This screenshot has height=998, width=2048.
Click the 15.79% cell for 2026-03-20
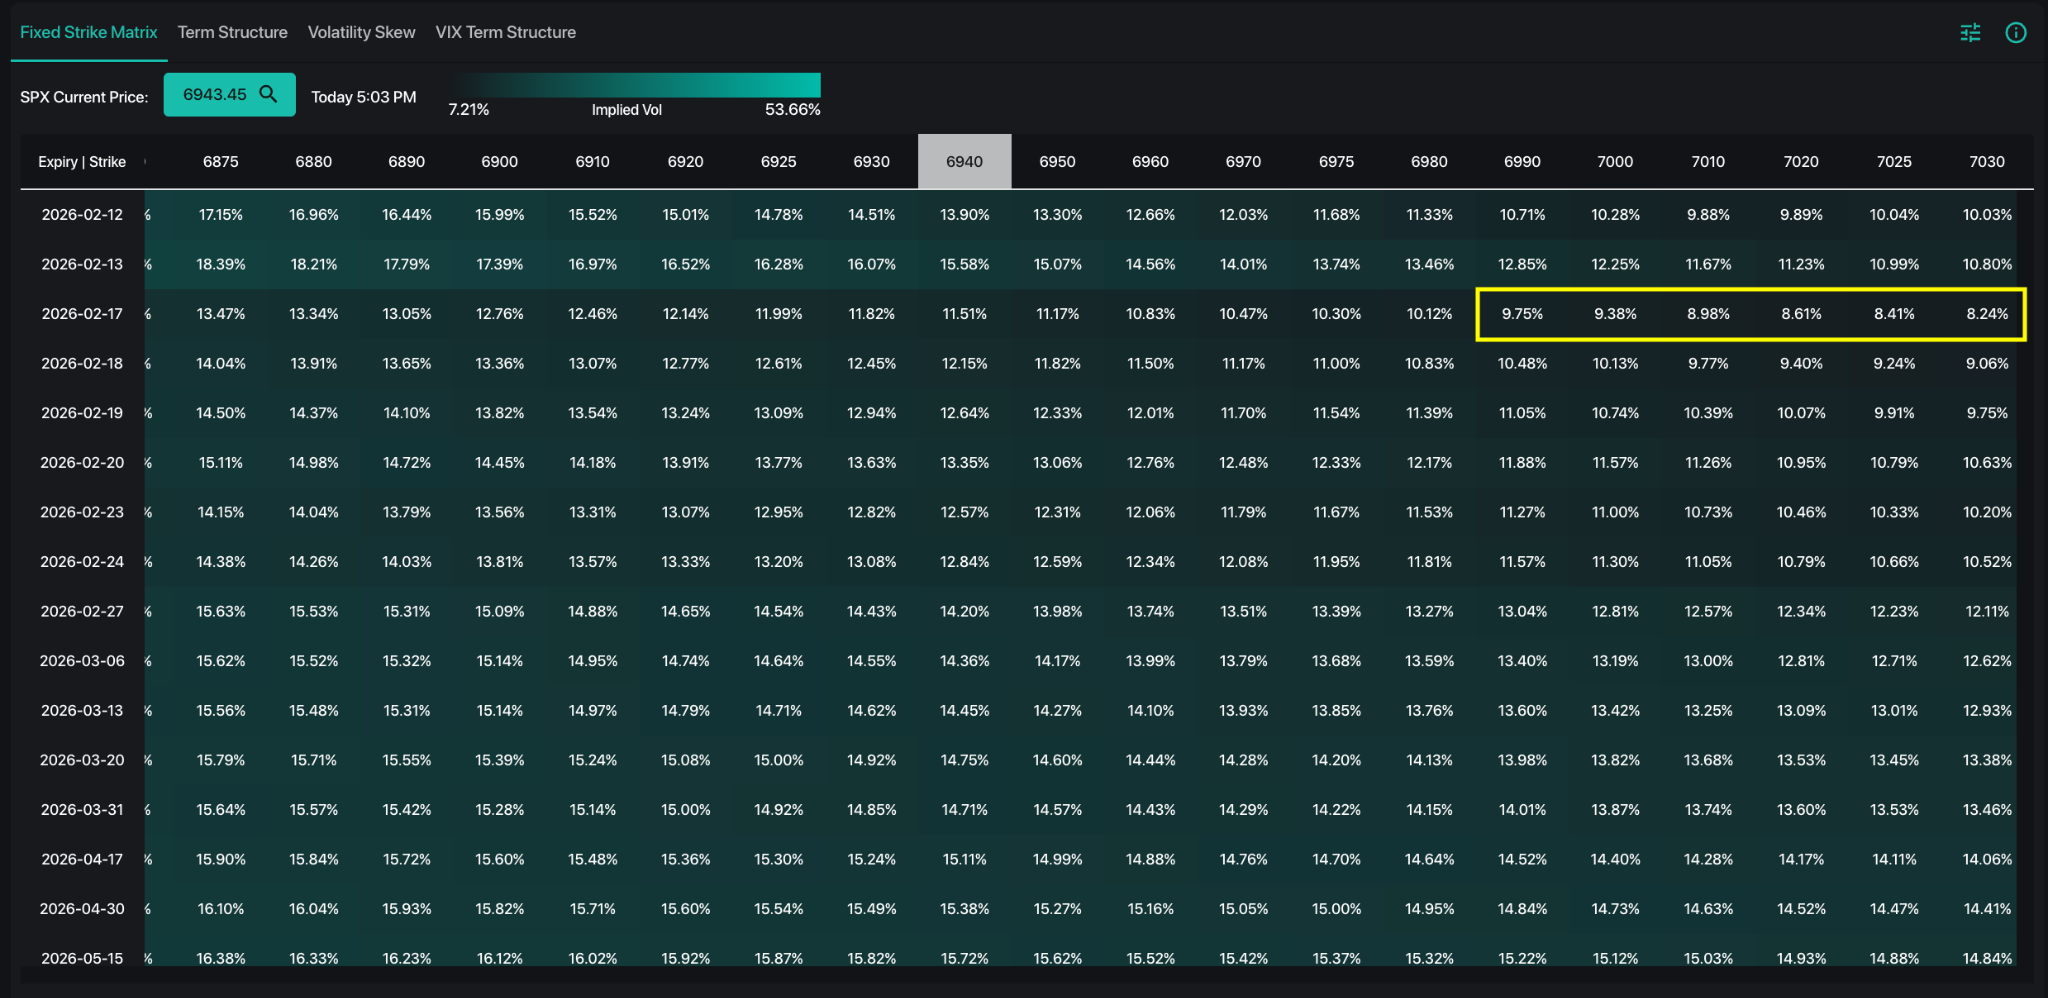pos(221,760)
